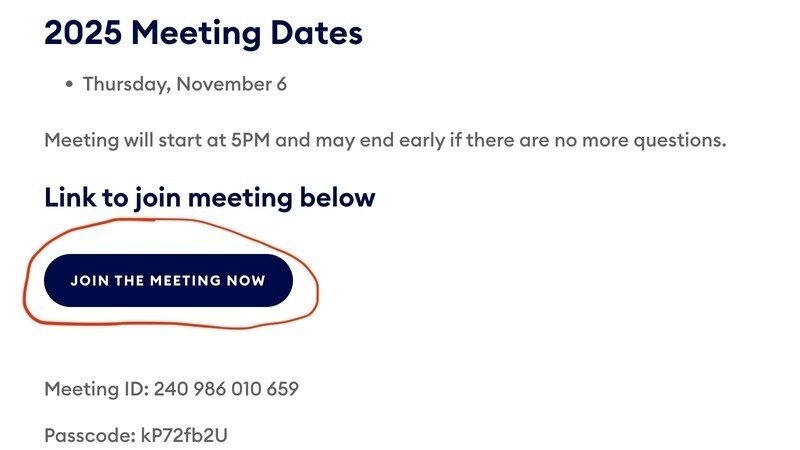The height and width of the screenshot is (450, 800).
Task: Select the Thursday, November 6 list item
Action: pos(184,84)
